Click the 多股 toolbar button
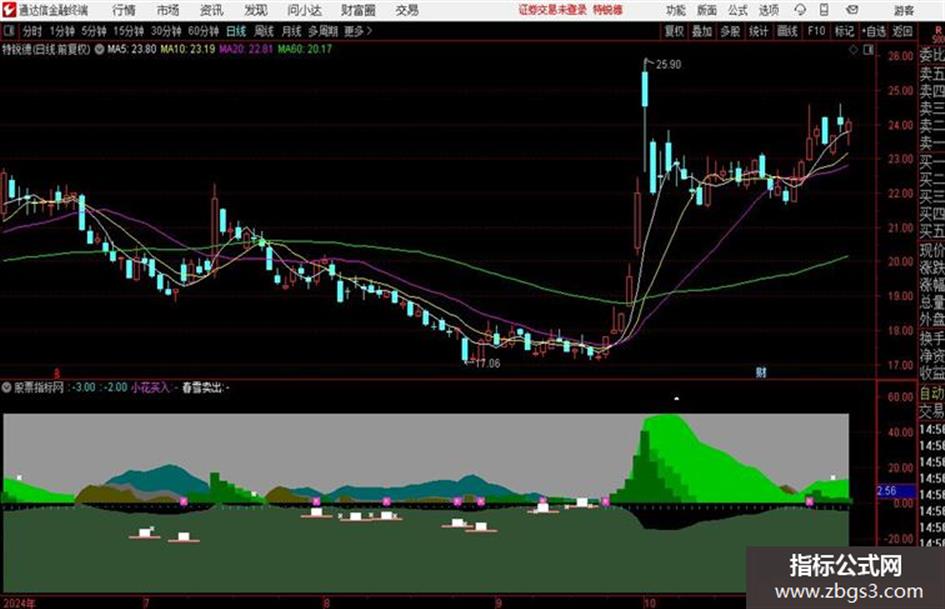 [730, 31]
